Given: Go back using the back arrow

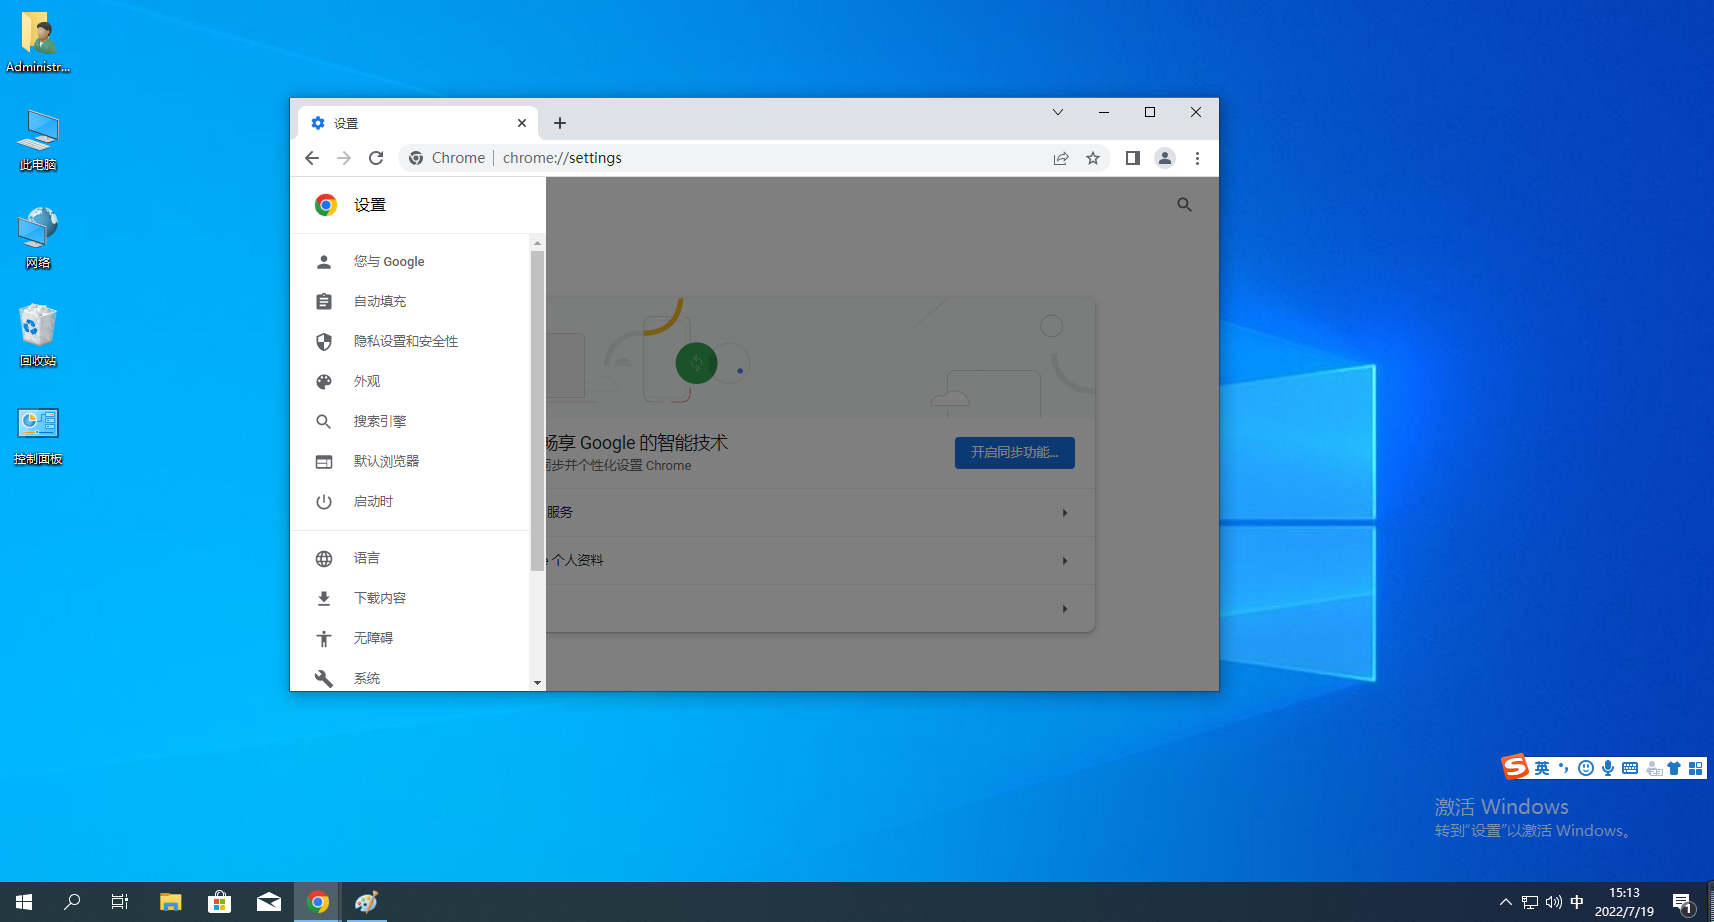Looking at the screenshot, I should (x=312, y=158).
